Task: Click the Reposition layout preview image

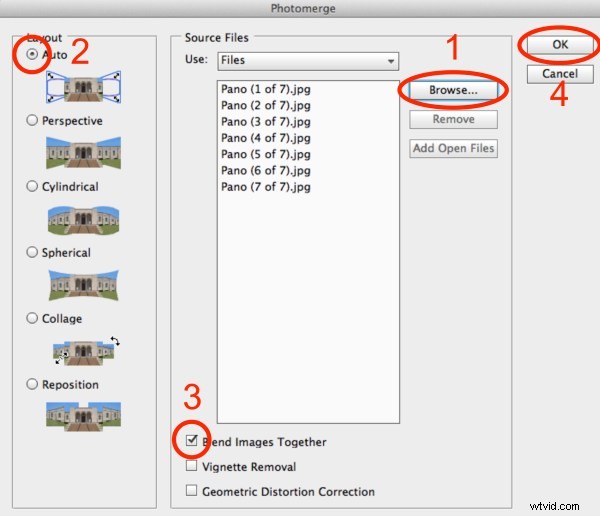Action: point(83,416)
